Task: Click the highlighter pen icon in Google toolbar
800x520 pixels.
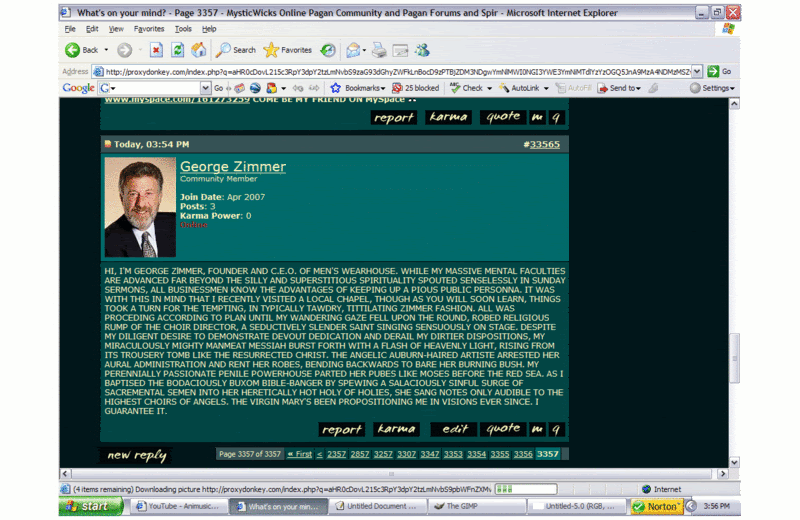Action: (653, 88)
